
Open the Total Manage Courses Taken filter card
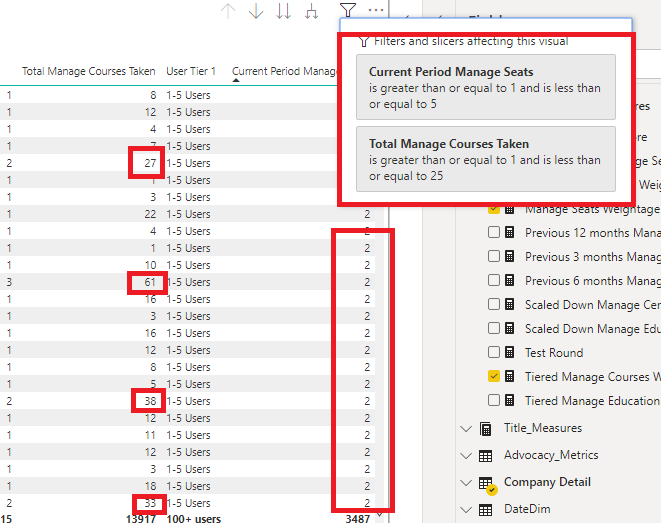(x=486, y=159)
